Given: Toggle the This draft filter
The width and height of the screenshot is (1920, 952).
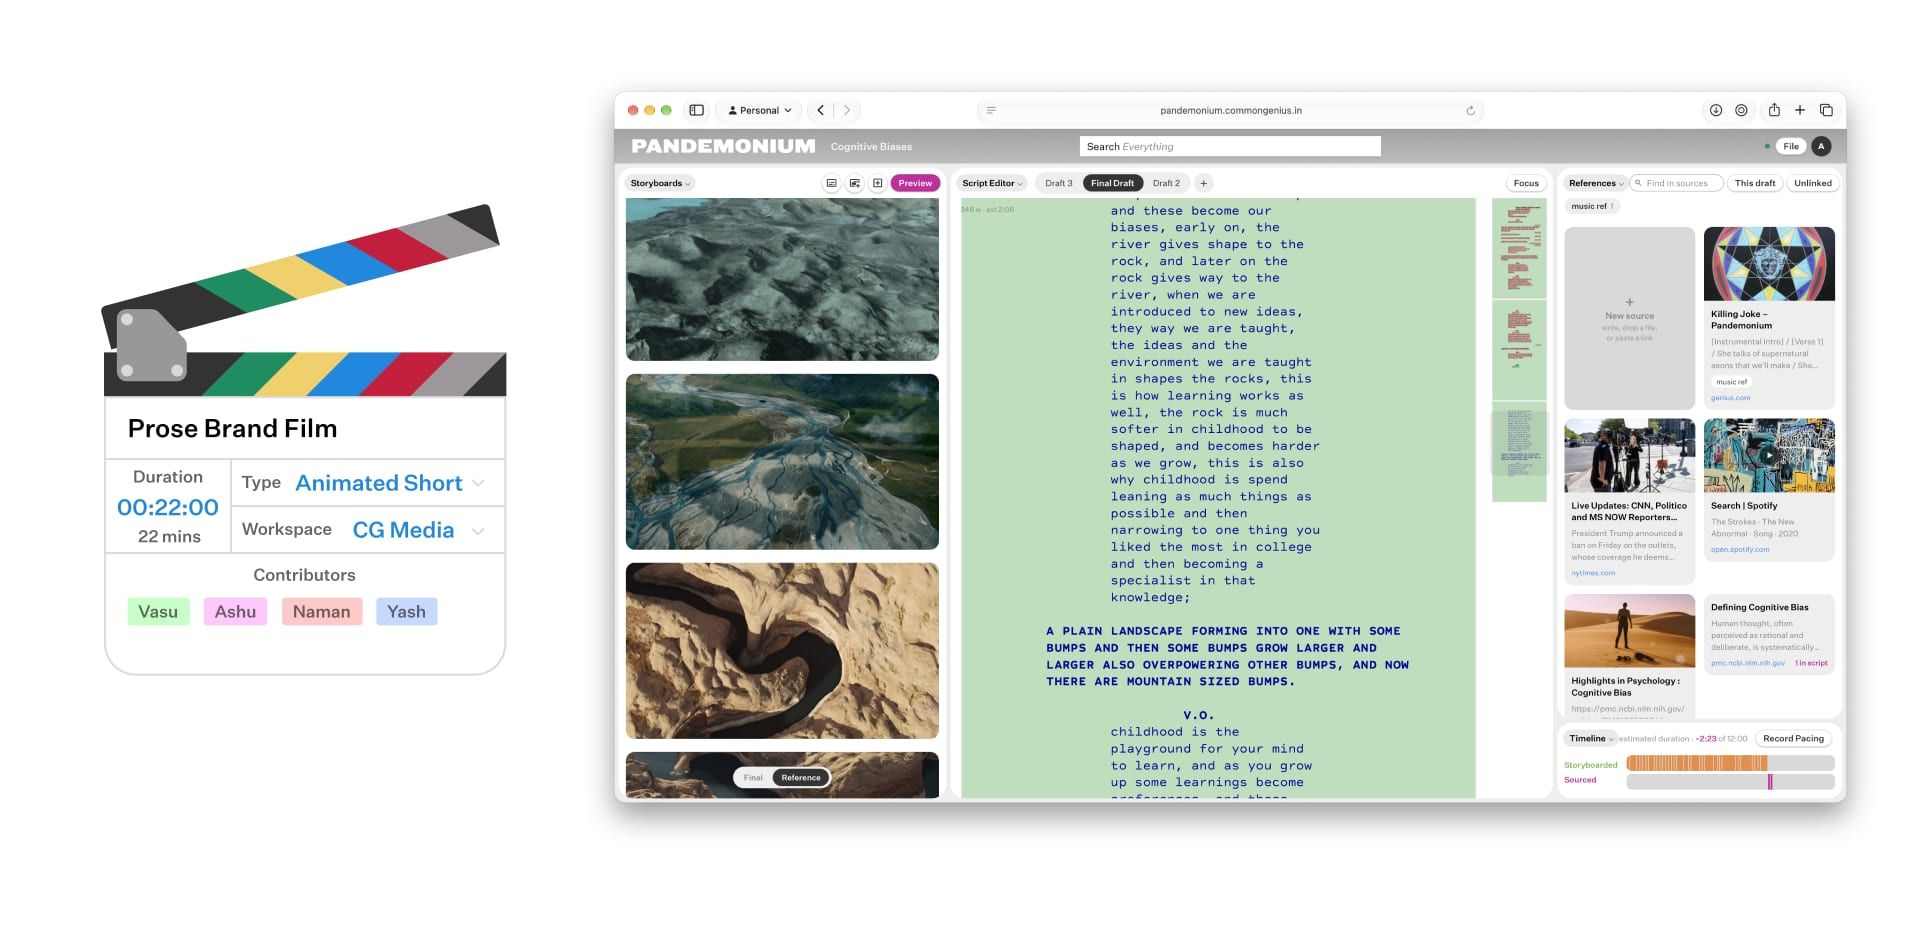Looking at the screenshot, I should pos(1755,183).
